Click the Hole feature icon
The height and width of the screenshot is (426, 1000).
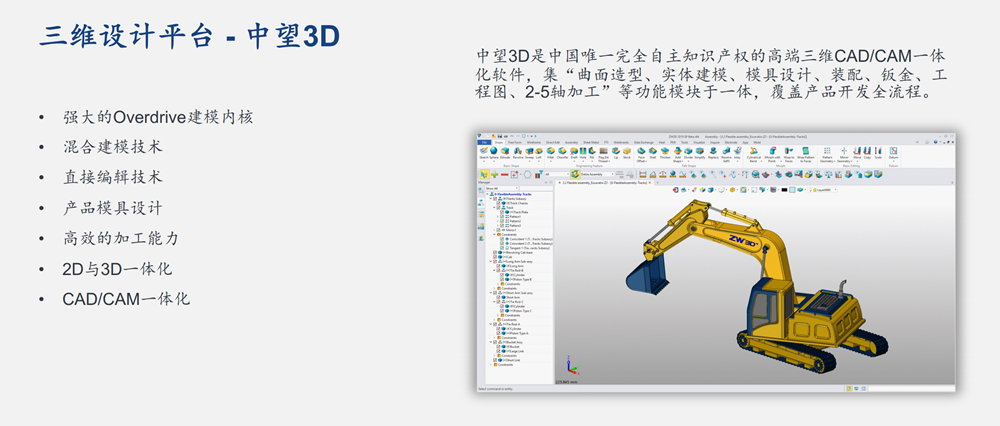(583, 152)
